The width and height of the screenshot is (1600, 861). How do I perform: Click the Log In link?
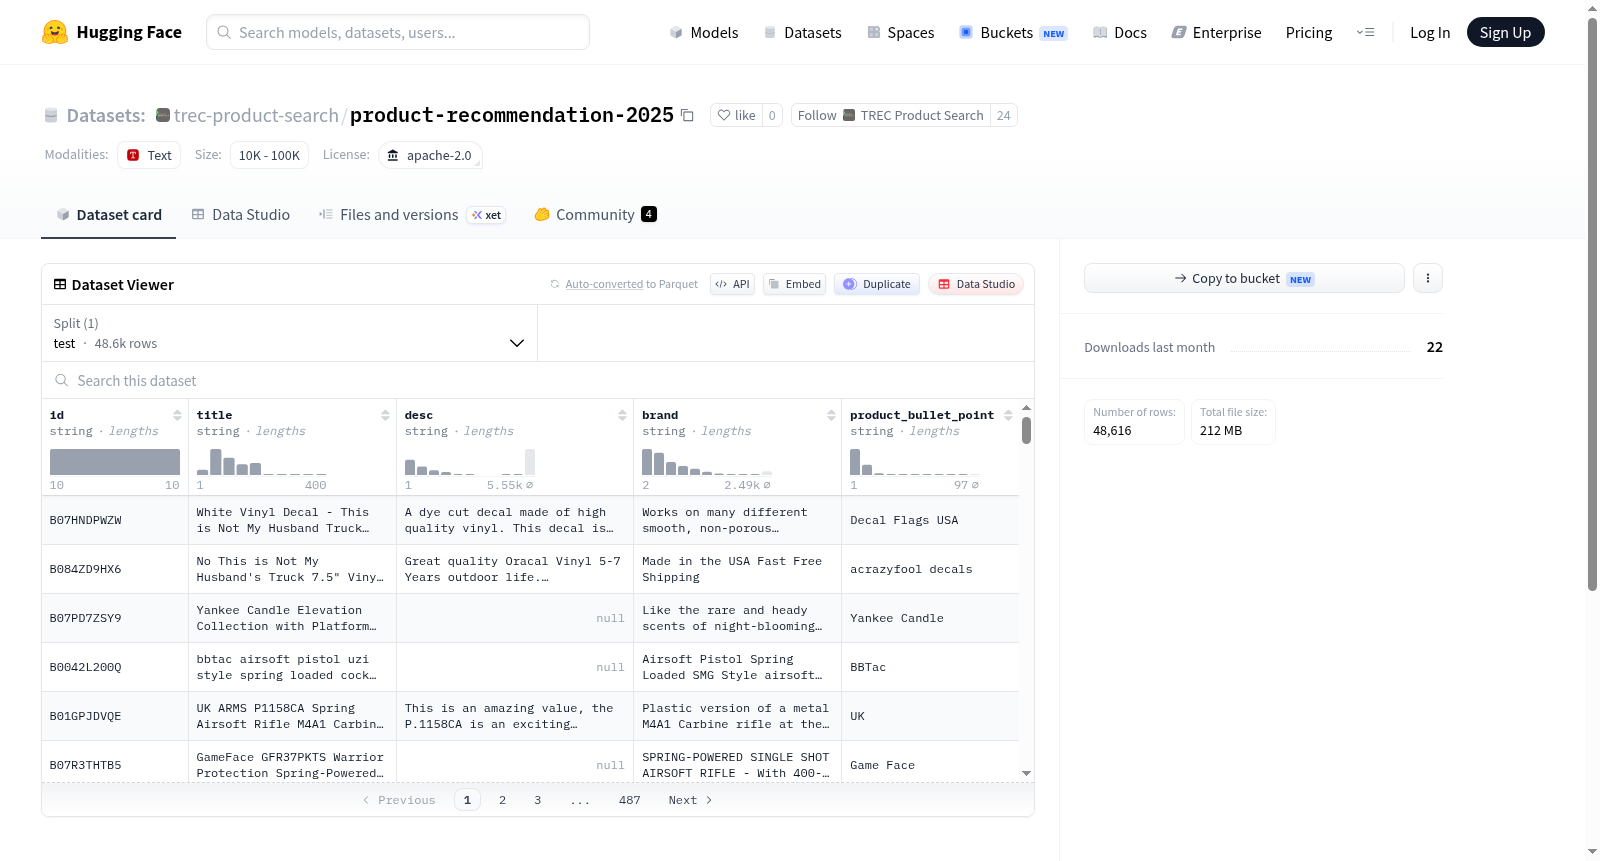point(1430,32)
